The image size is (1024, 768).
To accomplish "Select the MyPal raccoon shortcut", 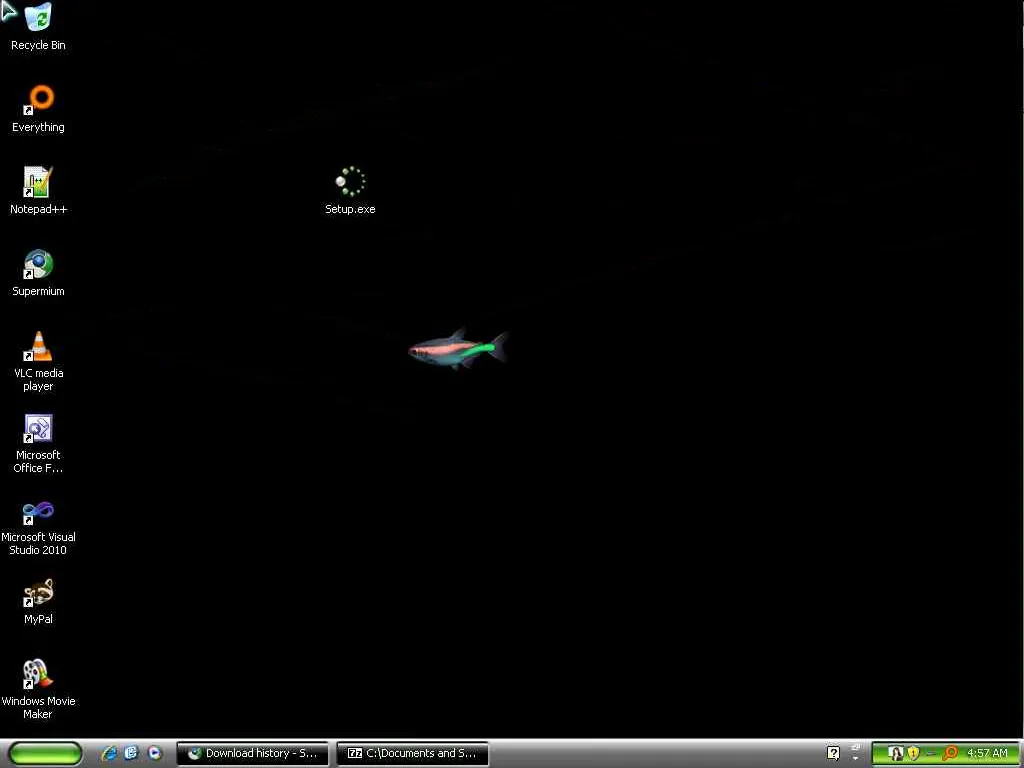I will pos(38,601).
